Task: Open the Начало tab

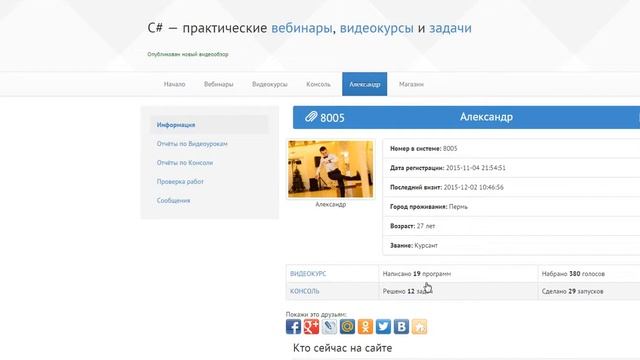Action: coord(174,84)
